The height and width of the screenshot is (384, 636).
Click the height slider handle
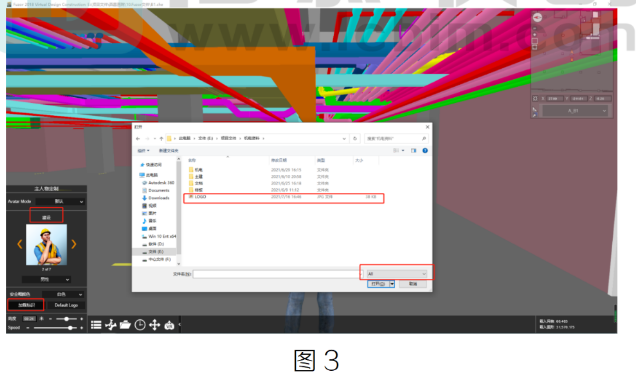66,319
